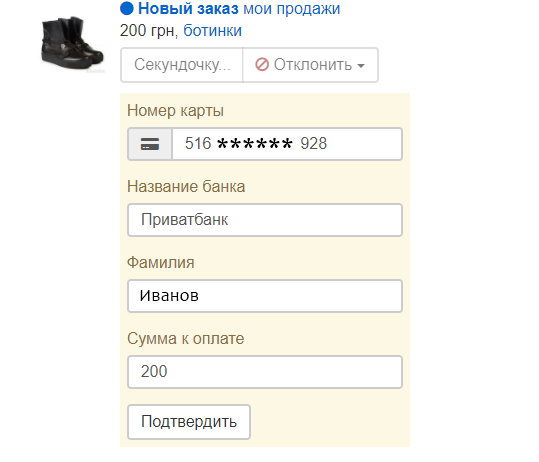Click the Название банка label
This screenshot has height=462, width=539.
point(186,187)
